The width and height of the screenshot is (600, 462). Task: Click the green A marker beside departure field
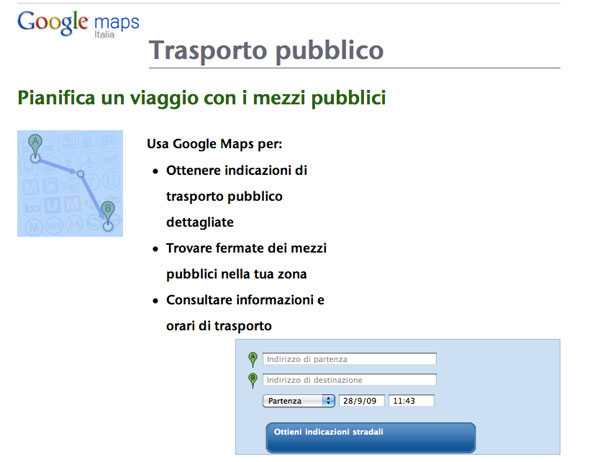click(253, 360)
